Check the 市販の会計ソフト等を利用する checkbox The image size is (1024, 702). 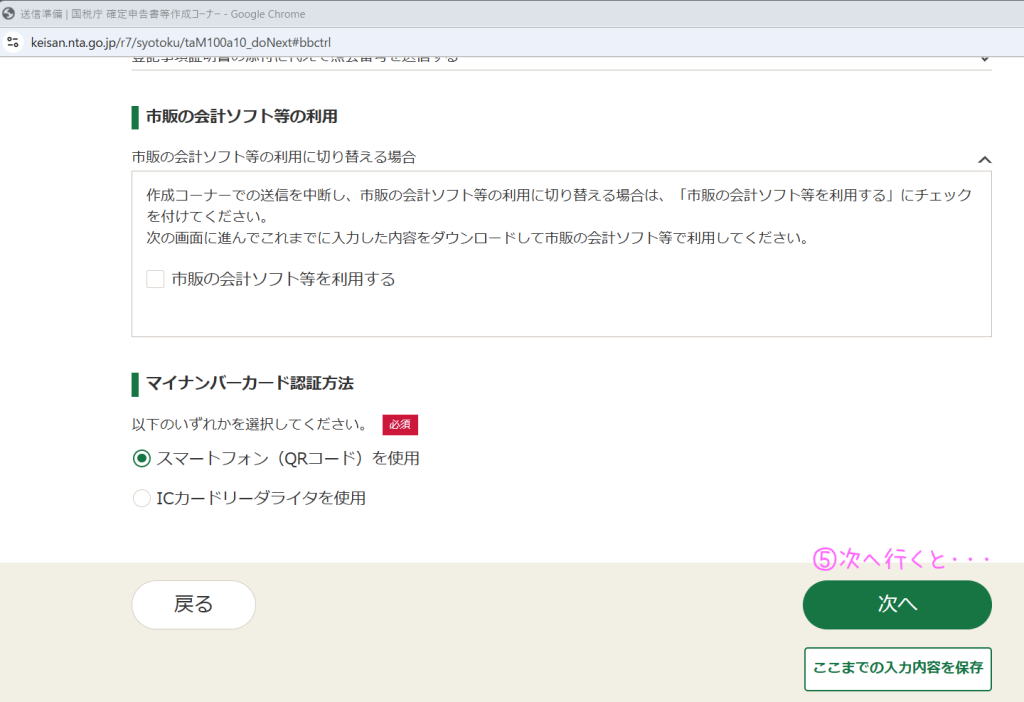pos(155,279)
